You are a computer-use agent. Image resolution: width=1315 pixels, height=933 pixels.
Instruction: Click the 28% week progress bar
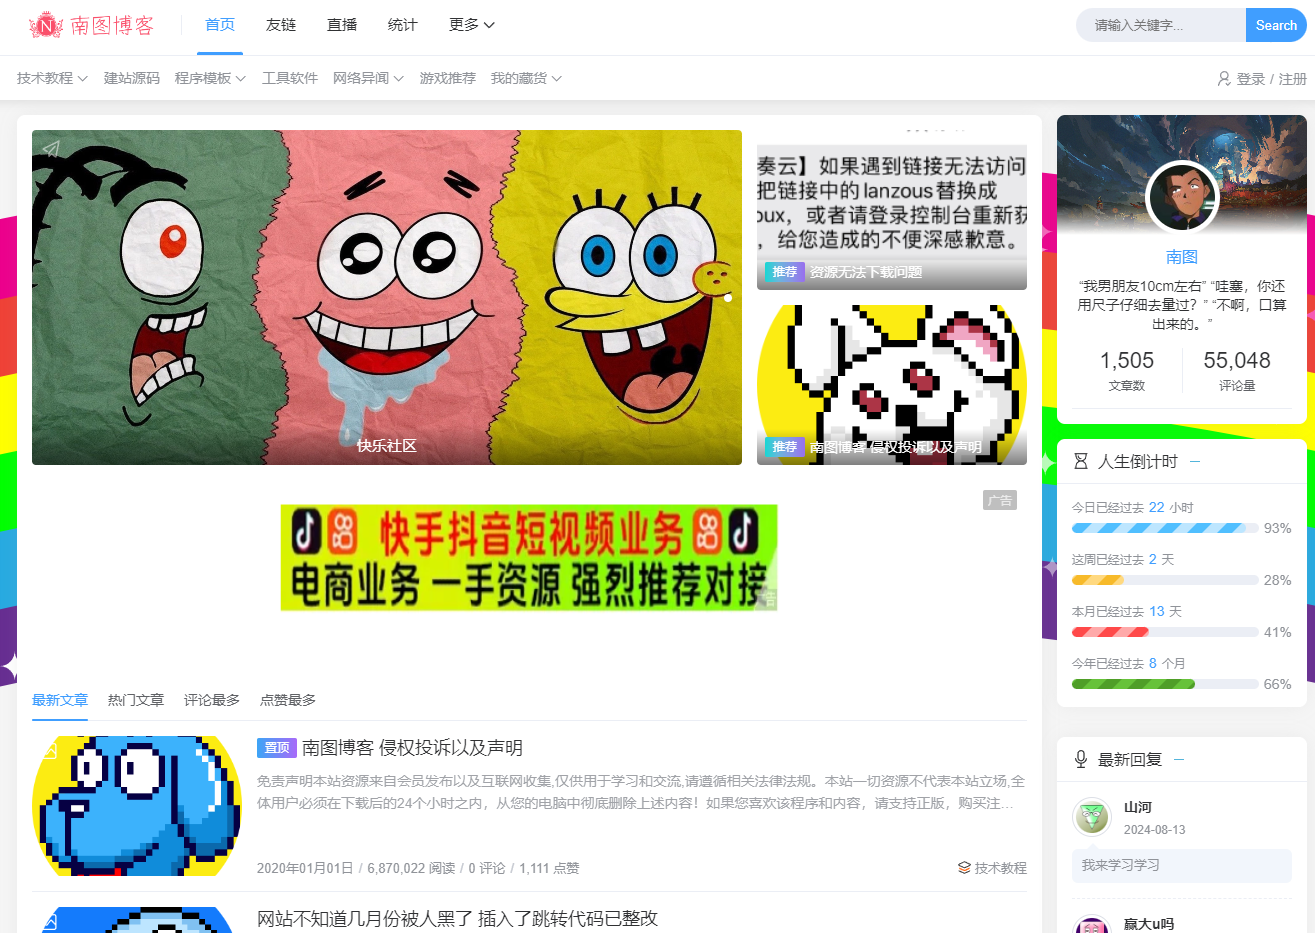1165,580
